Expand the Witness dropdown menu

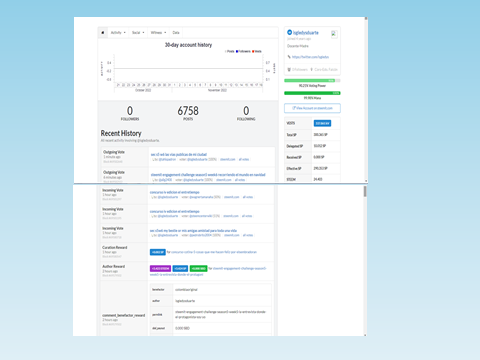tap(158, 33)
